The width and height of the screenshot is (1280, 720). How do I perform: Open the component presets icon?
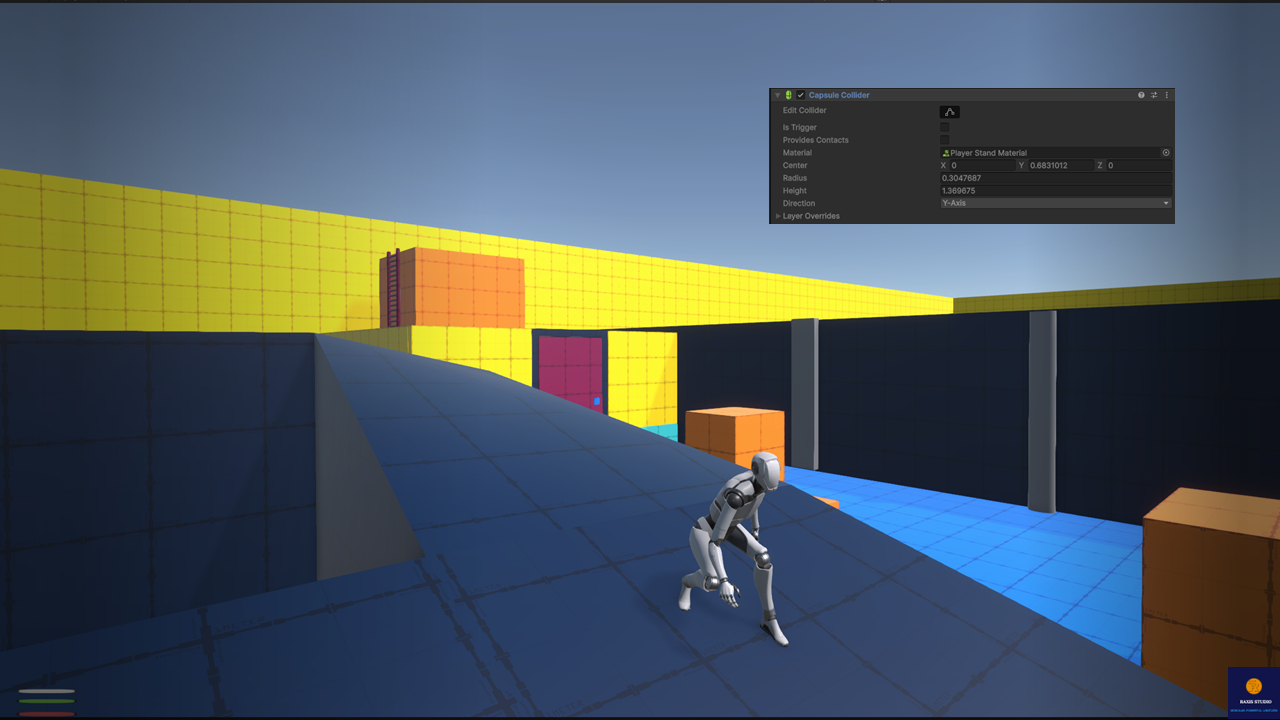(x=1154, y=95)
